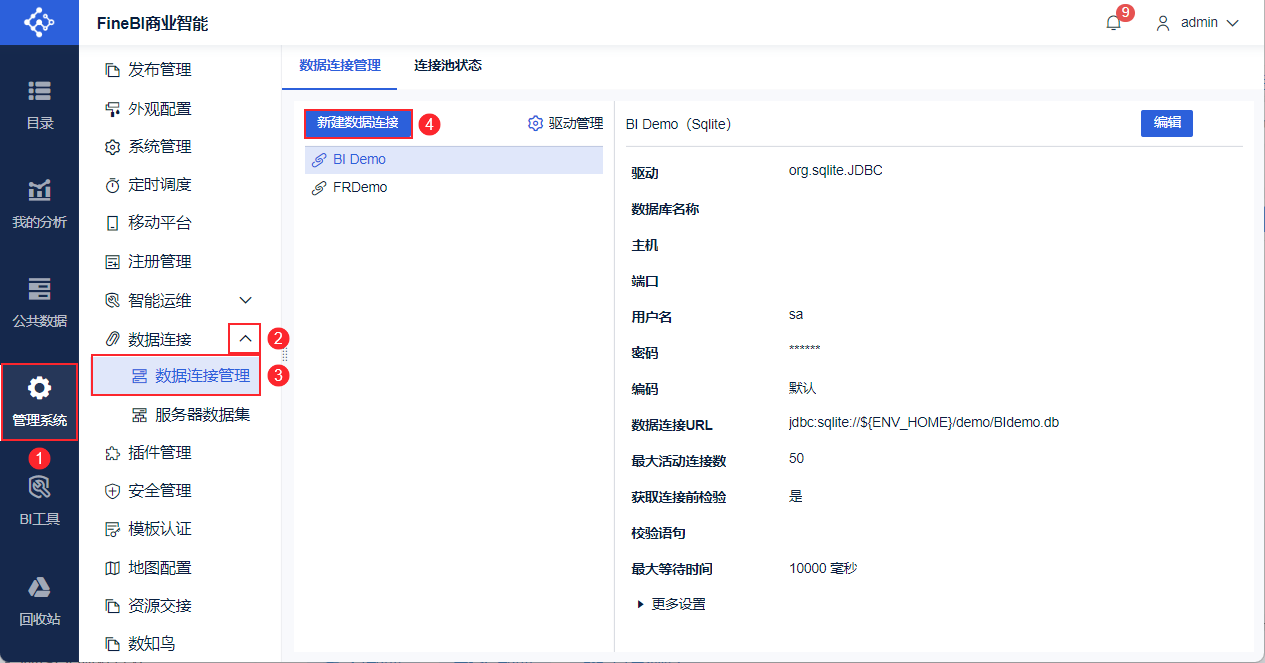The height and width of the screenshot is (663, 1265).
Task: Click the 系统管理 gear icon
Action: point(112,147)
